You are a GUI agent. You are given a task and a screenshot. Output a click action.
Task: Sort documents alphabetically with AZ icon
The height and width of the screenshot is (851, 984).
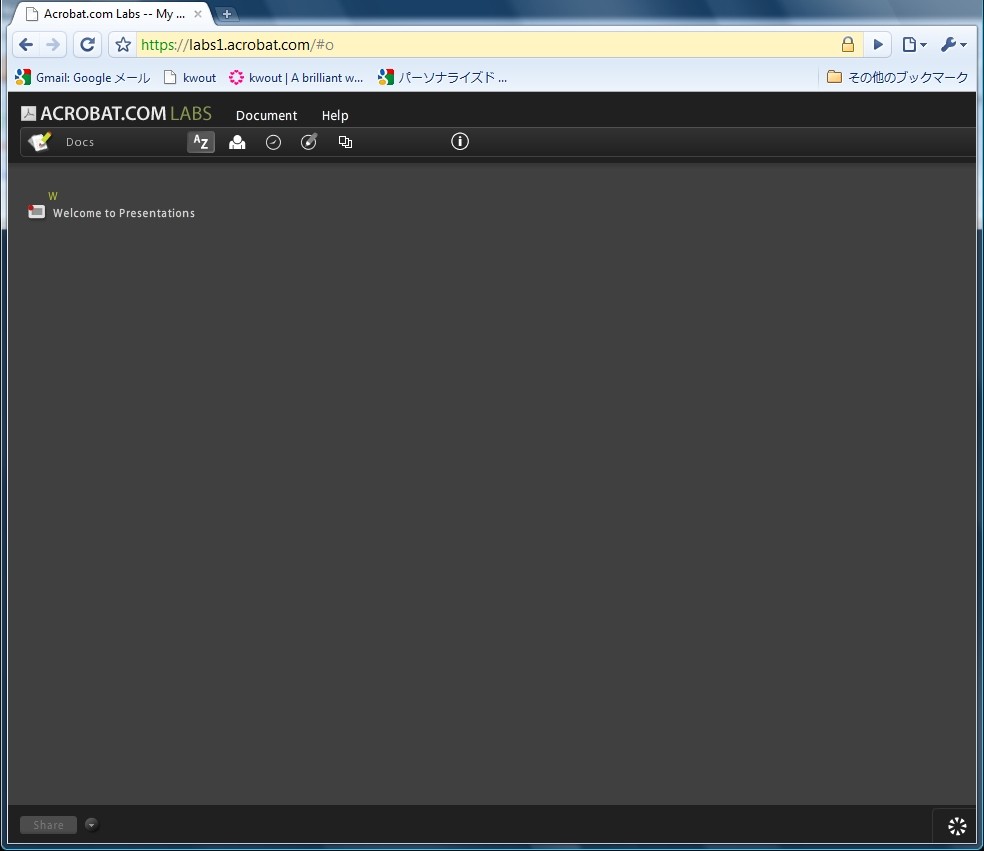[201, 142]
